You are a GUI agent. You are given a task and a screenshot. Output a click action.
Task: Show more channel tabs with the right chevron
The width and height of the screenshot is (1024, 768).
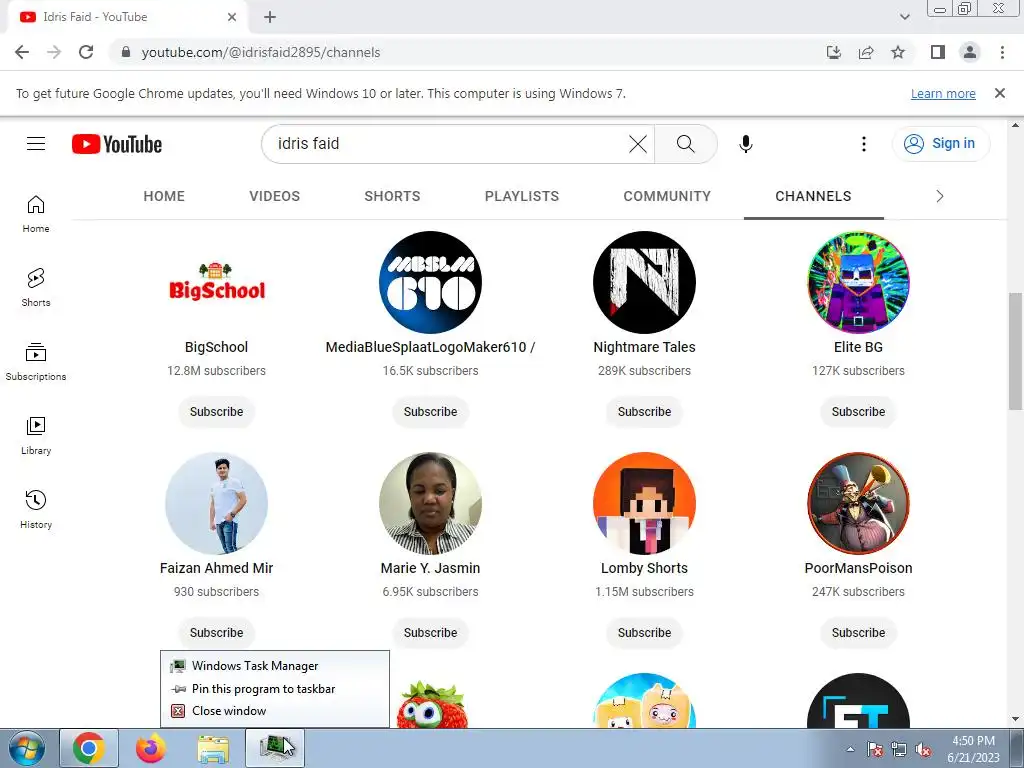point(940,196)
